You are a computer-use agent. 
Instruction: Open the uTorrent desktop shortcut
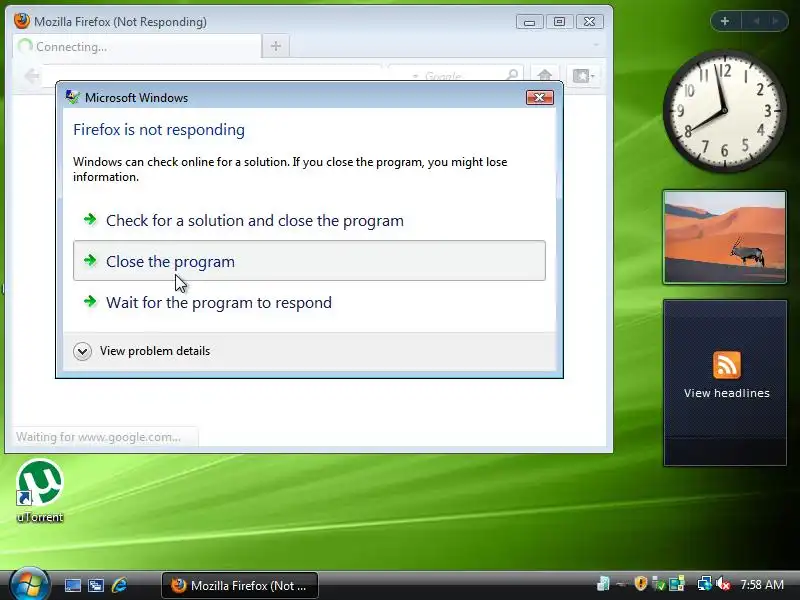[x=39, y=491]
